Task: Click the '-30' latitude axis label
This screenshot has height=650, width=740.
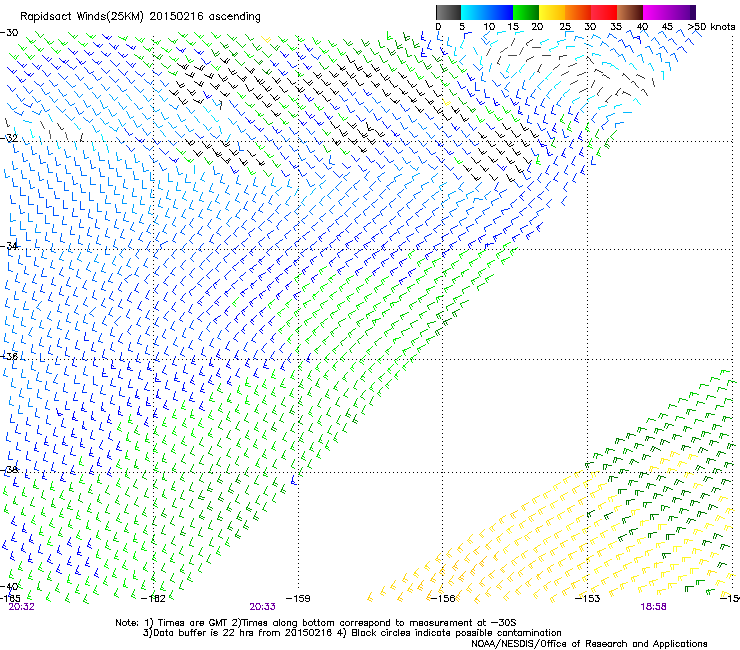Action: (x=9, y=33)
